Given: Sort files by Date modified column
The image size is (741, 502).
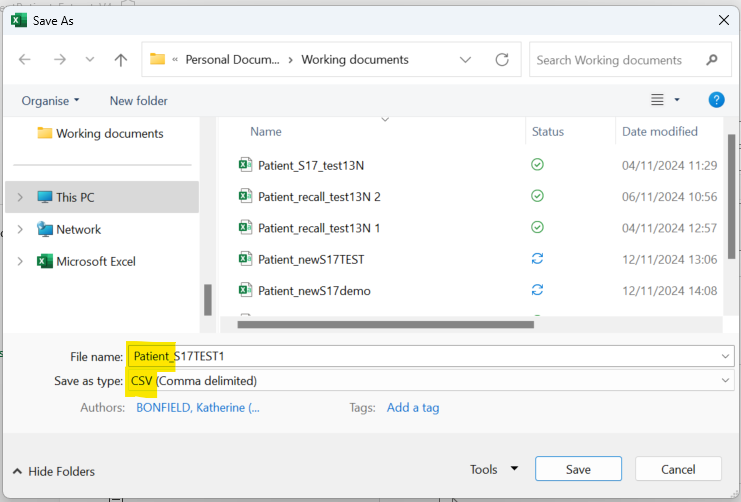Looking at the screenshot, I should pos(660,131).
